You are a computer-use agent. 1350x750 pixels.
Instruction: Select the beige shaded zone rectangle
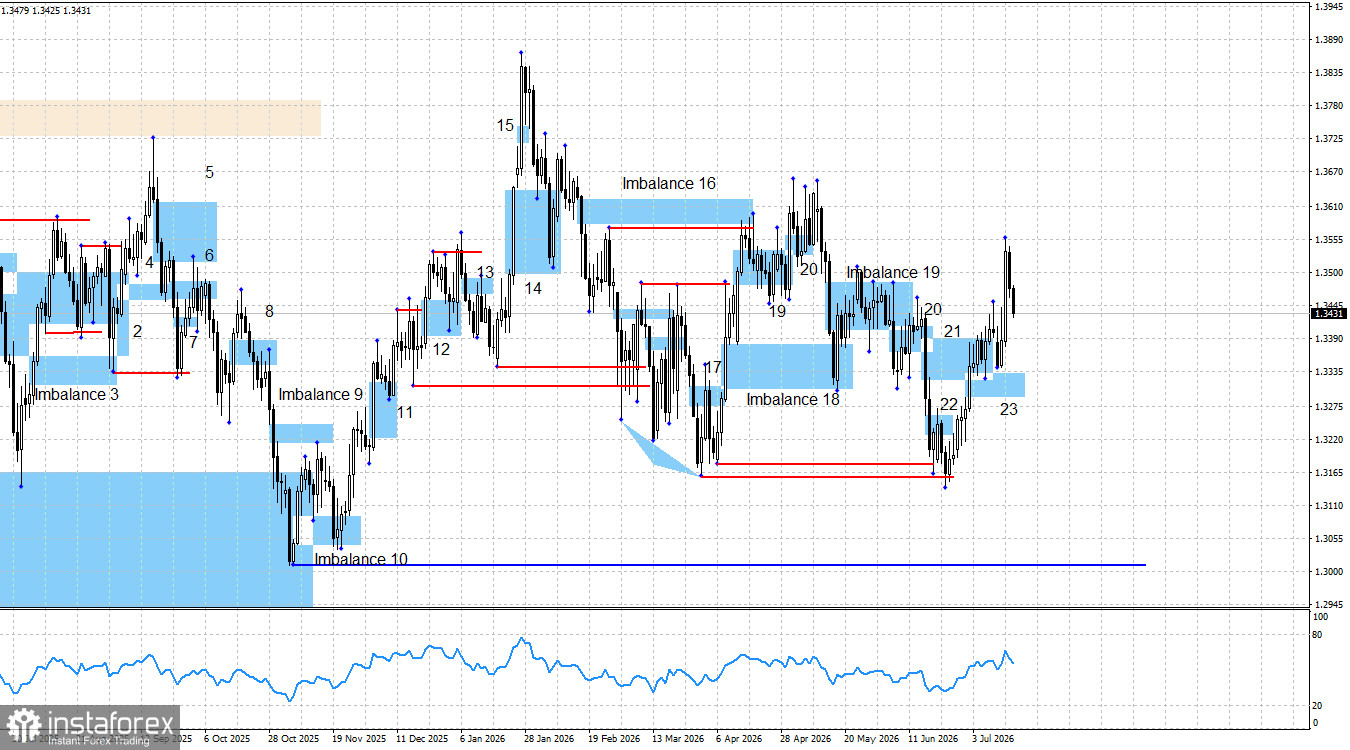[160, 118]
